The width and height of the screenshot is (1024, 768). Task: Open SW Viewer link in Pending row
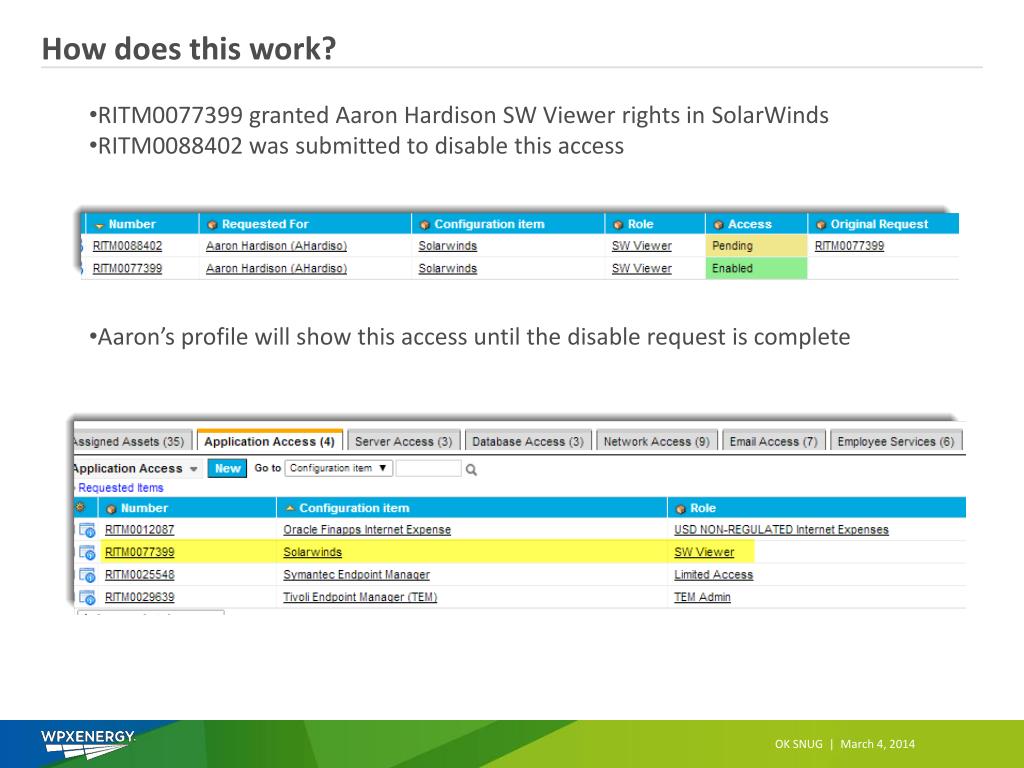click(641, 246)
